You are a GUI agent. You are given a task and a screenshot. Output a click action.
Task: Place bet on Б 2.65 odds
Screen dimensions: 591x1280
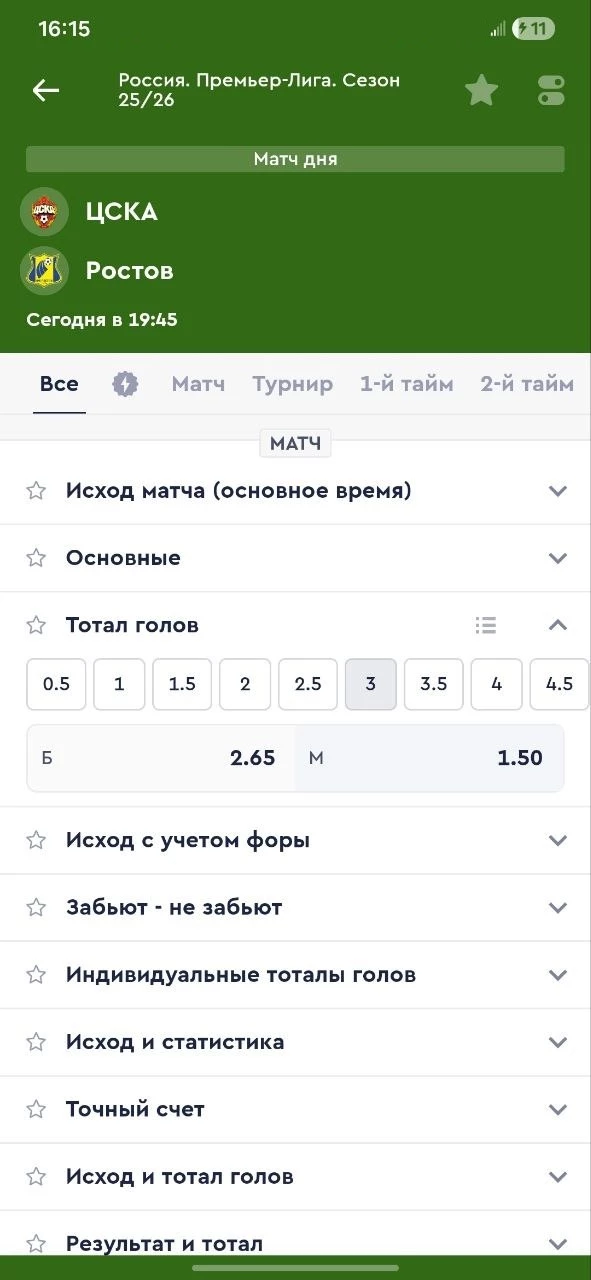(160, 758)
